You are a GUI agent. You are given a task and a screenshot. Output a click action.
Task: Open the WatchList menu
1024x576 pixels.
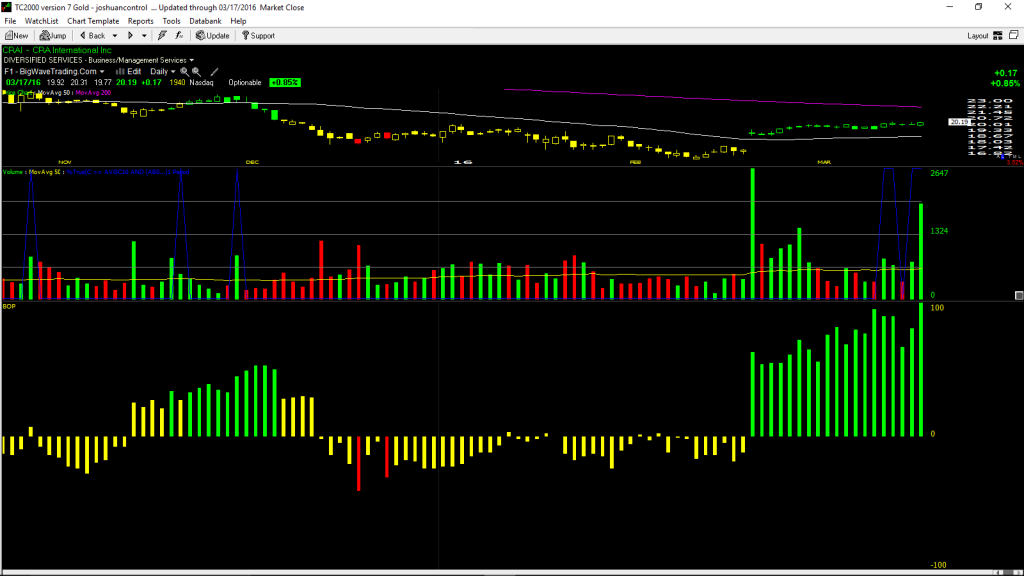pyautogui.click(x=41, y=21)
